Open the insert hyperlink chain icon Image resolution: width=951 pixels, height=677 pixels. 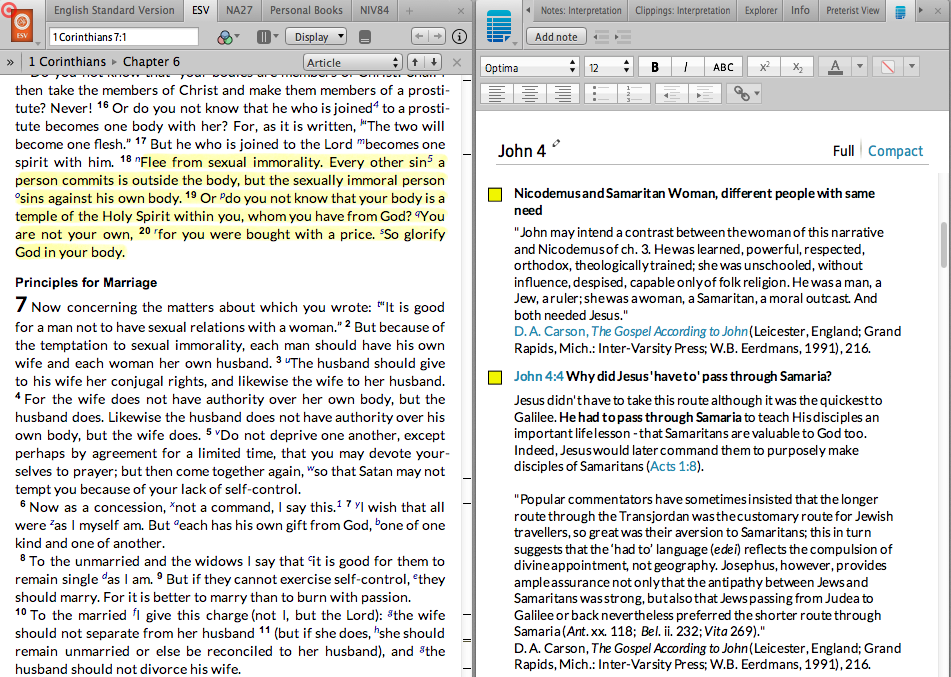[x=741, y=93]
